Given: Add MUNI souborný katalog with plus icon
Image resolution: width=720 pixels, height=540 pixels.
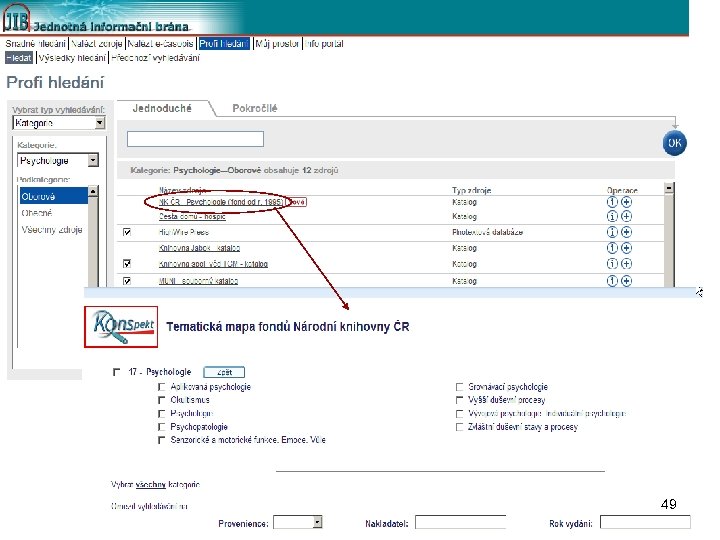Looking at the screenshot, I should tap(626, 281).
